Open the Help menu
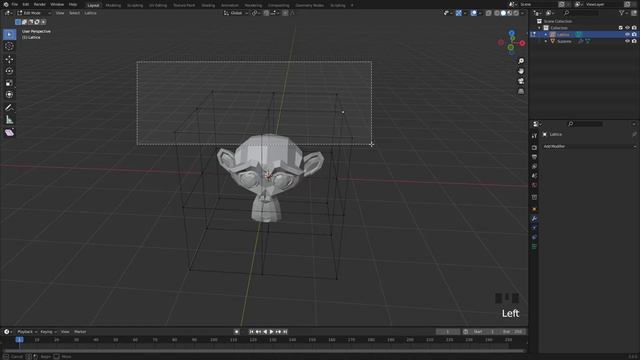The width and height of the screenshot is (640, 360). 73,4
